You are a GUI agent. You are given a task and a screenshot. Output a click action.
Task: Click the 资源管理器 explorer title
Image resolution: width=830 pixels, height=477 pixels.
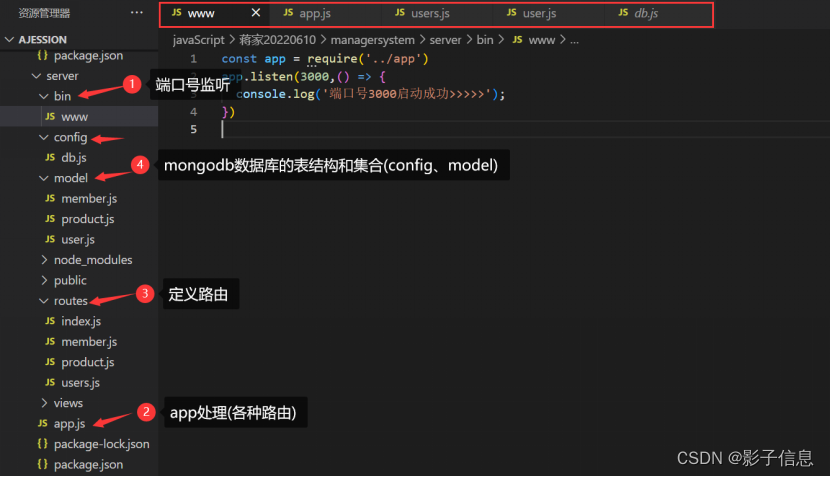point(44,13)
